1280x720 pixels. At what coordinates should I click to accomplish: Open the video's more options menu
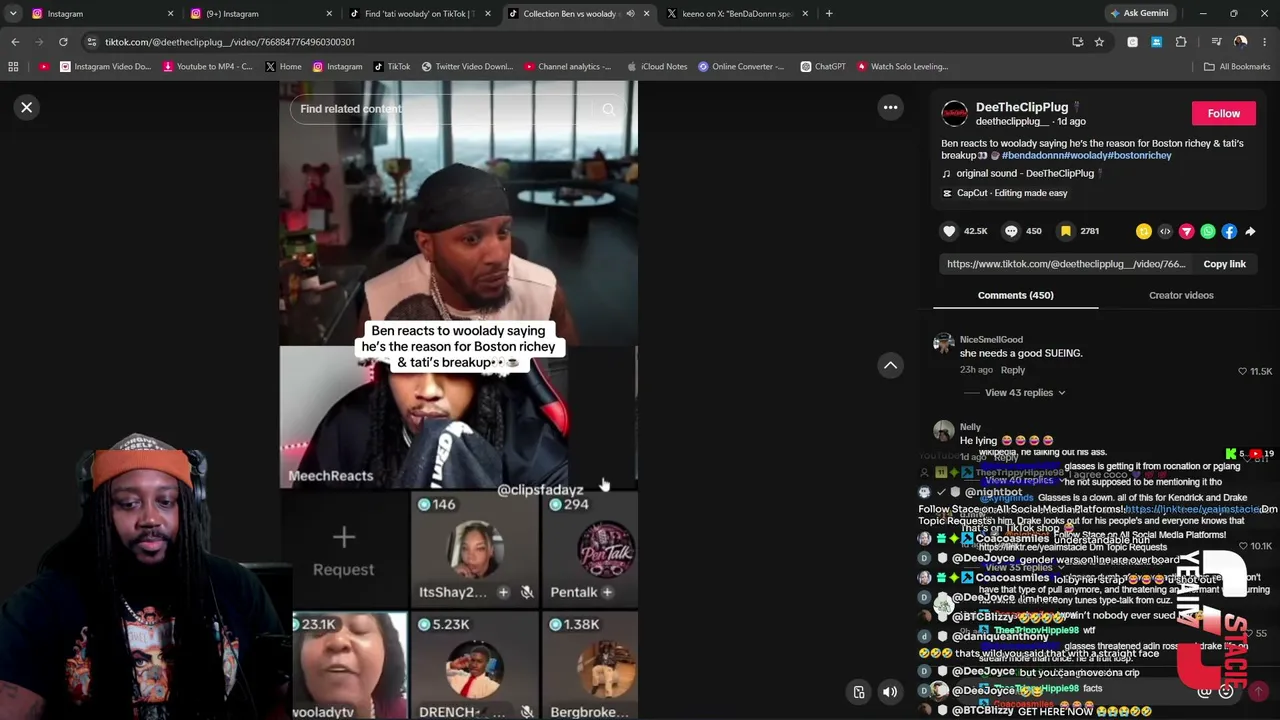890,107
